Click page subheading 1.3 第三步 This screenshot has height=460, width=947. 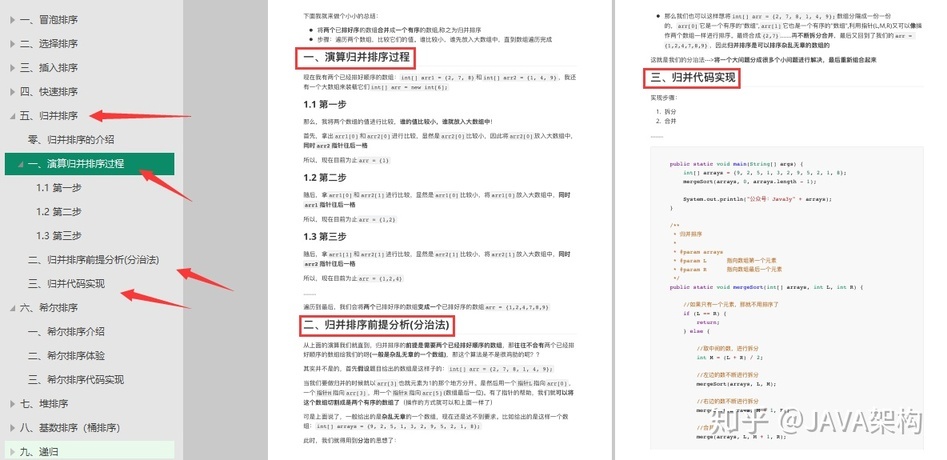pyautogui.click(x=325, y=237)
